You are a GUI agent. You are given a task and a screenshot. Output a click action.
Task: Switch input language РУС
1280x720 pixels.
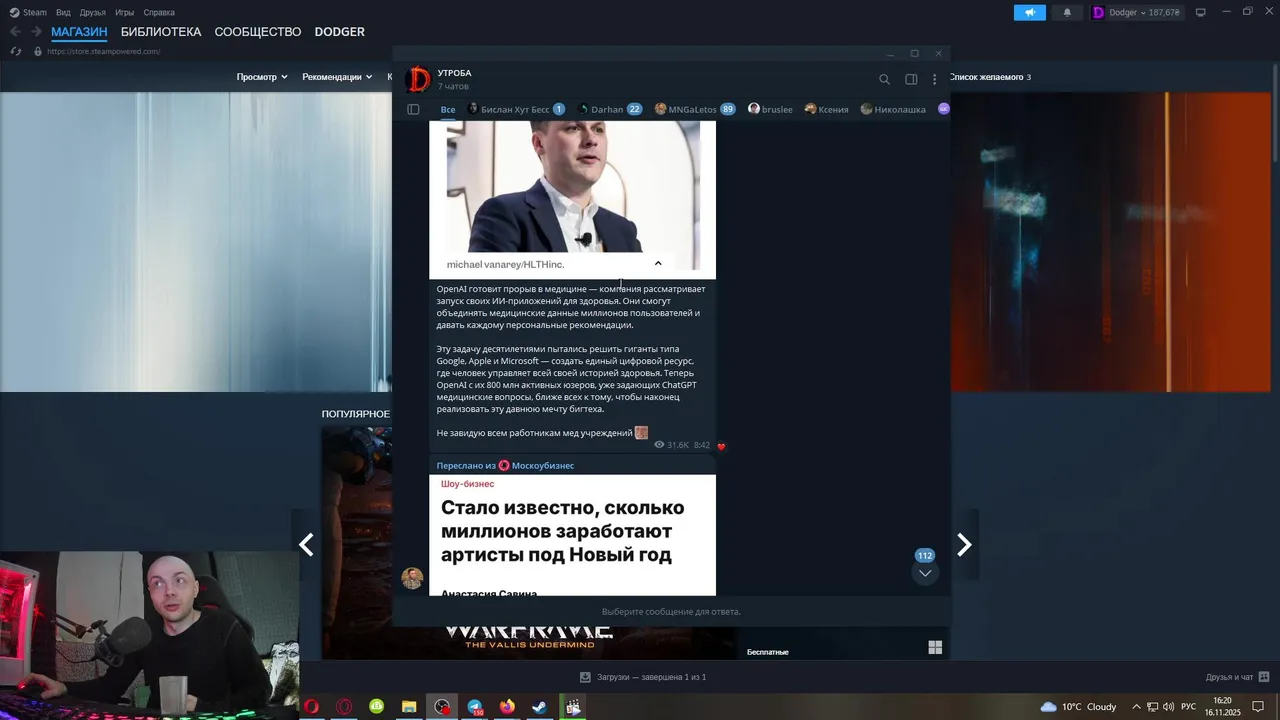tap(1189, 706)
